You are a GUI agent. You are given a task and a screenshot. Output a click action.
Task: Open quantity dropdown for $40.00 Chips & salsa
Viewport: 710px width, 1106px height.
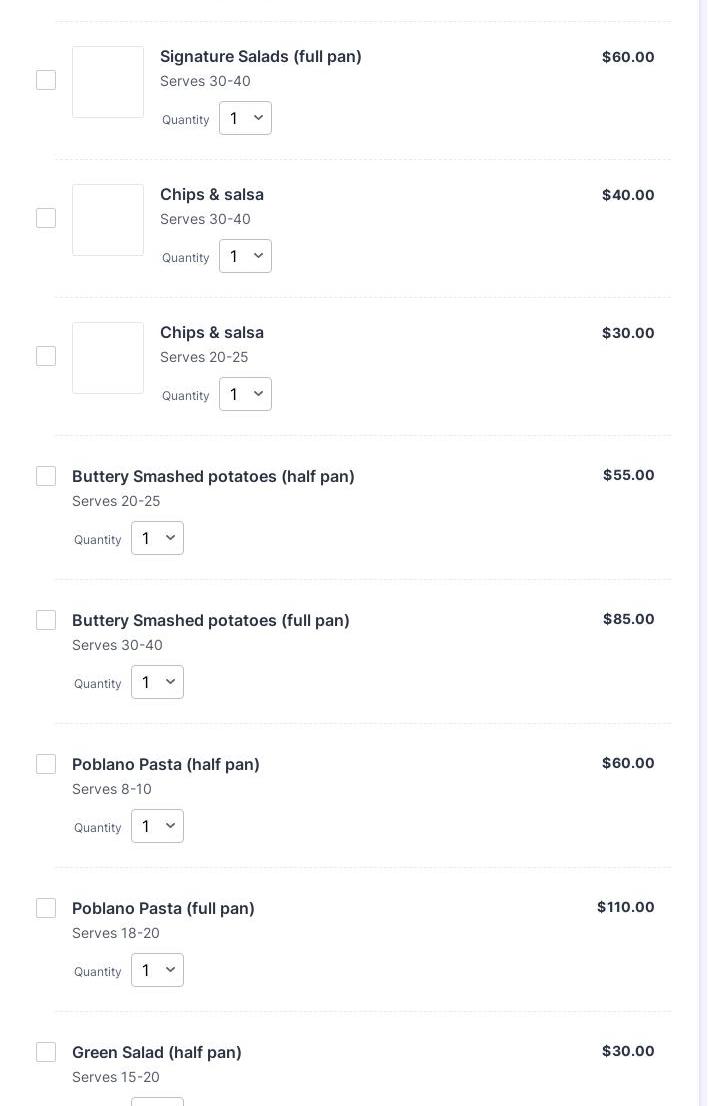(x=245, y=256)
